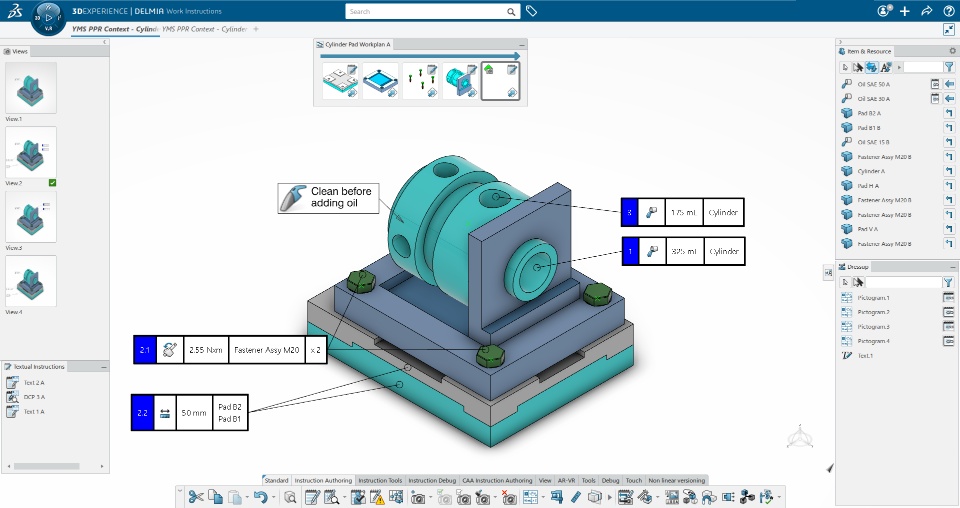
Task: Collapse the Textual Instructions panel
Action: [x=103, y=367]
